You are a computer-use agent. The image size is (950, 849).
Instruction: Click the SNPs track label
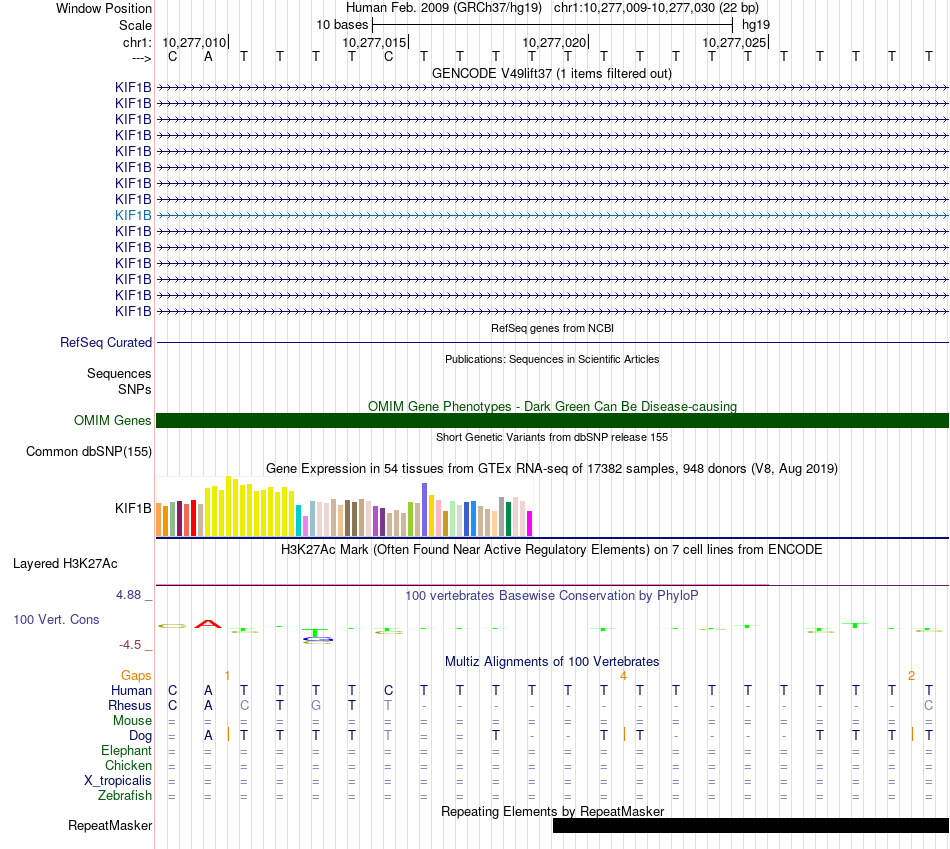[135, 390]
